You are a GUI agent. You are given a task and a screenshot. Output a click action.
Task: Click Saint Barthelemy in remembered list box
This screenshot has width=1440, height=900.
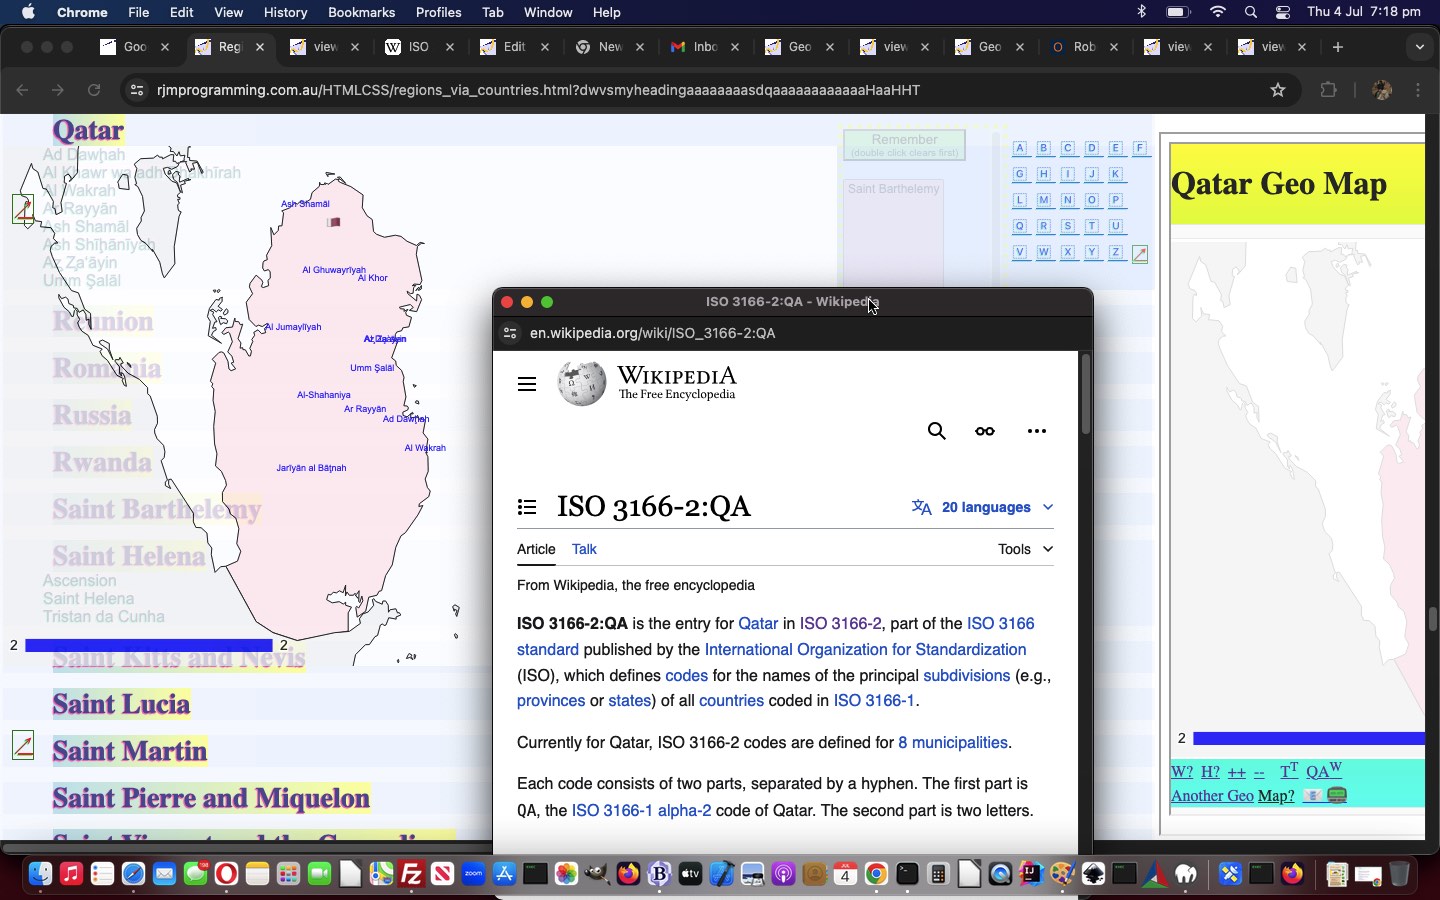[x=894, y=189]
